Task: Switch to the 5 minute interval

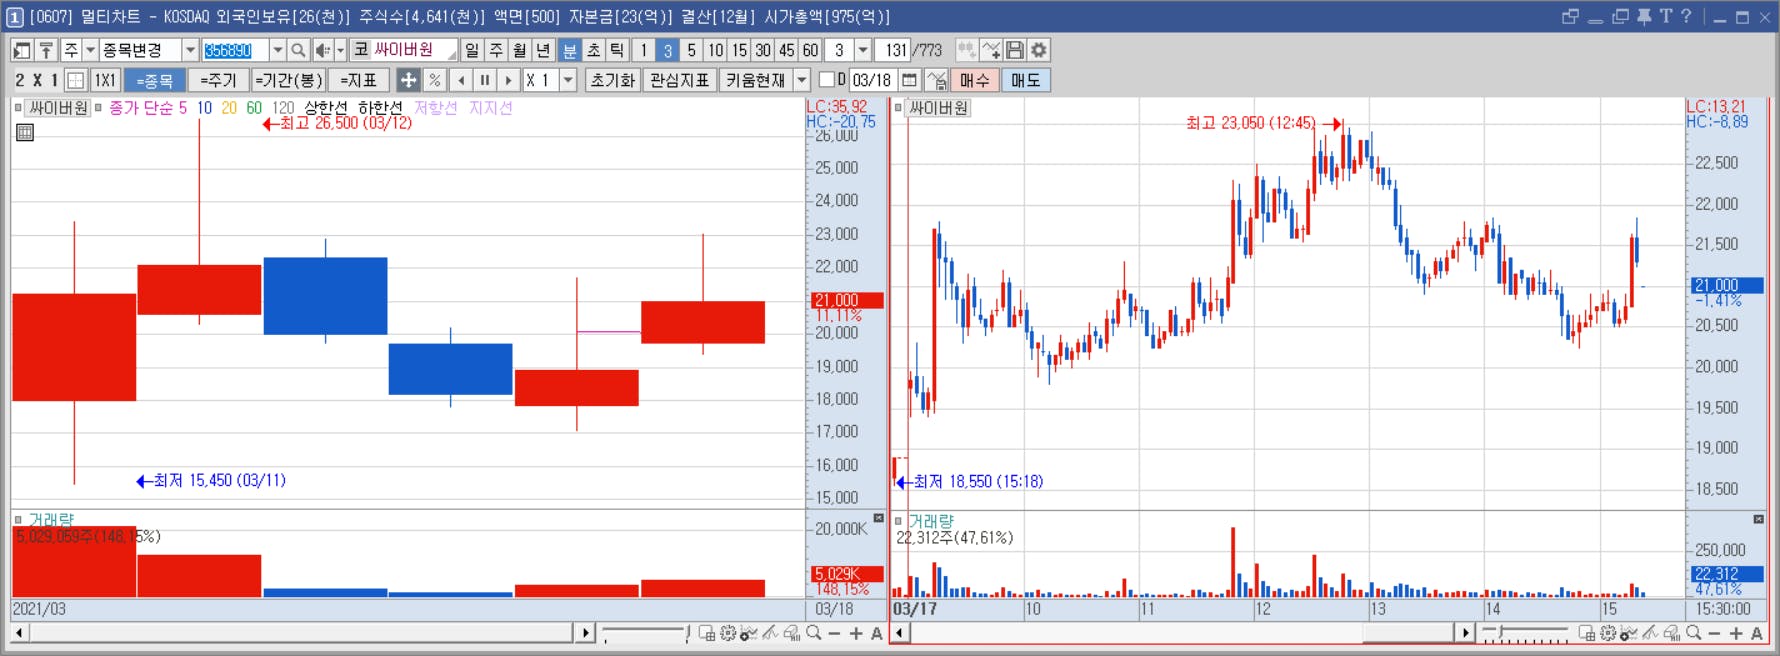Action: coord(691,50)
